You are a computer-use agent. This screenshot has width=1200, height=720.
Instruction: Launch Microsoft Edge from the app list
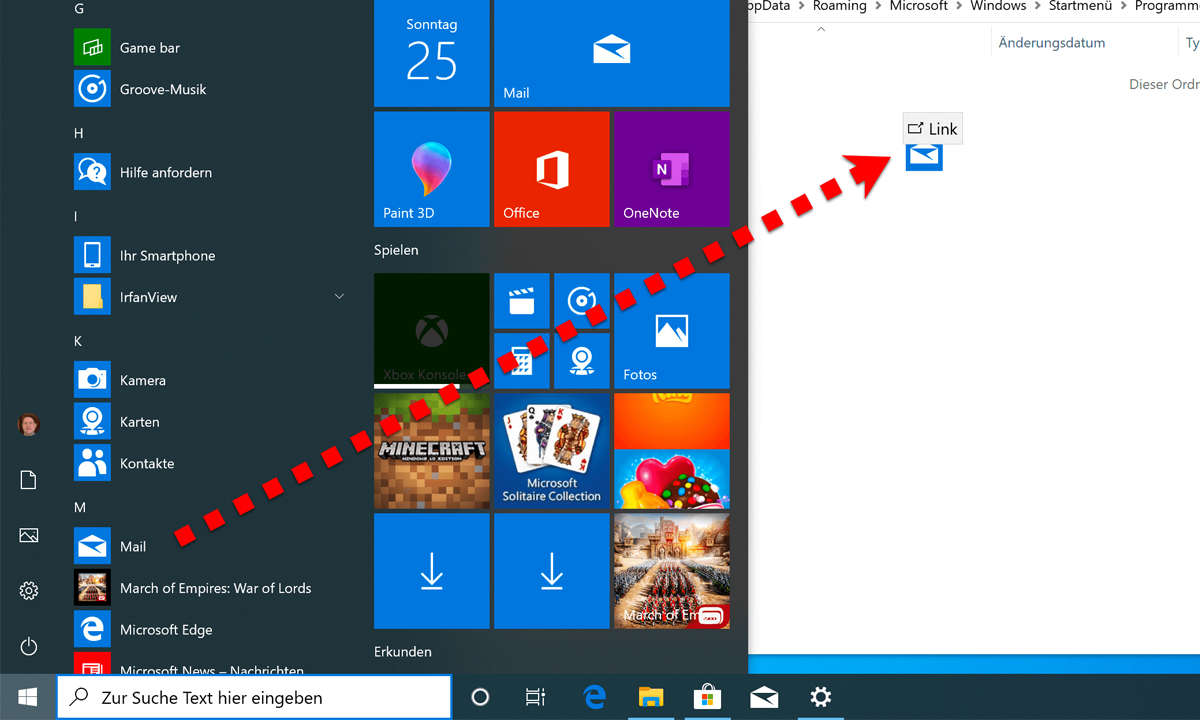coord(210,630)
